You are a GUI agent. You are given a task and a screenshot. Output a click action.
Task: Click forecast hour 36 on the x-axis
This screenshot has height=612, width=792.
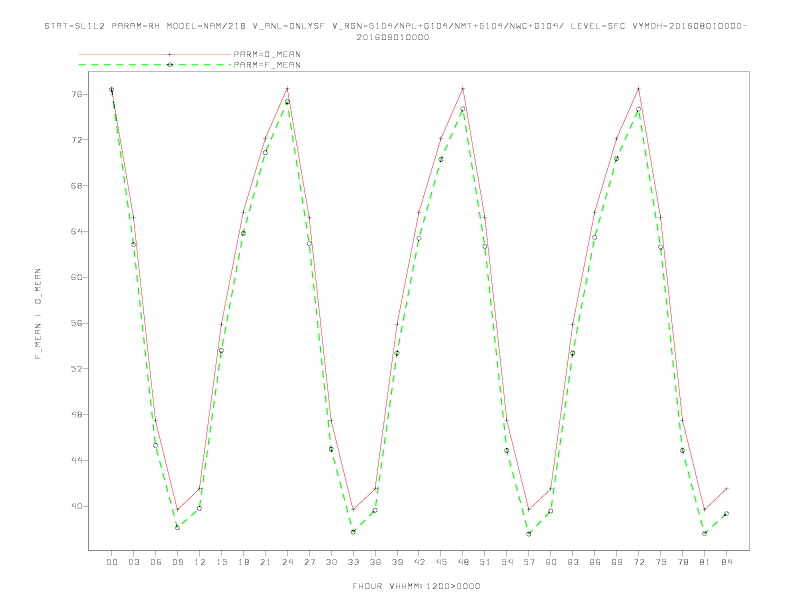375,562
